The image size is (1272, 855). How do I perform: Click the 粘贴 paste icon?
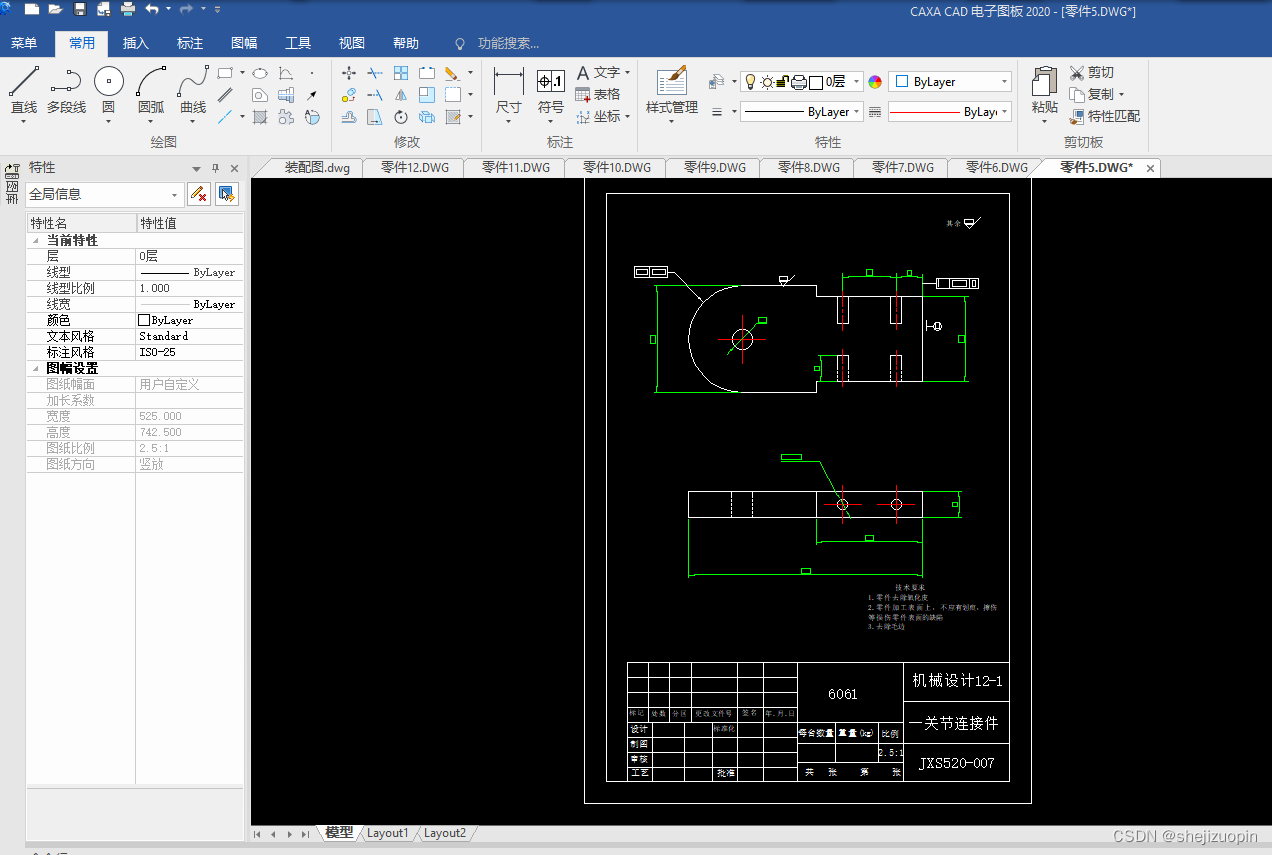point(1044,82)
